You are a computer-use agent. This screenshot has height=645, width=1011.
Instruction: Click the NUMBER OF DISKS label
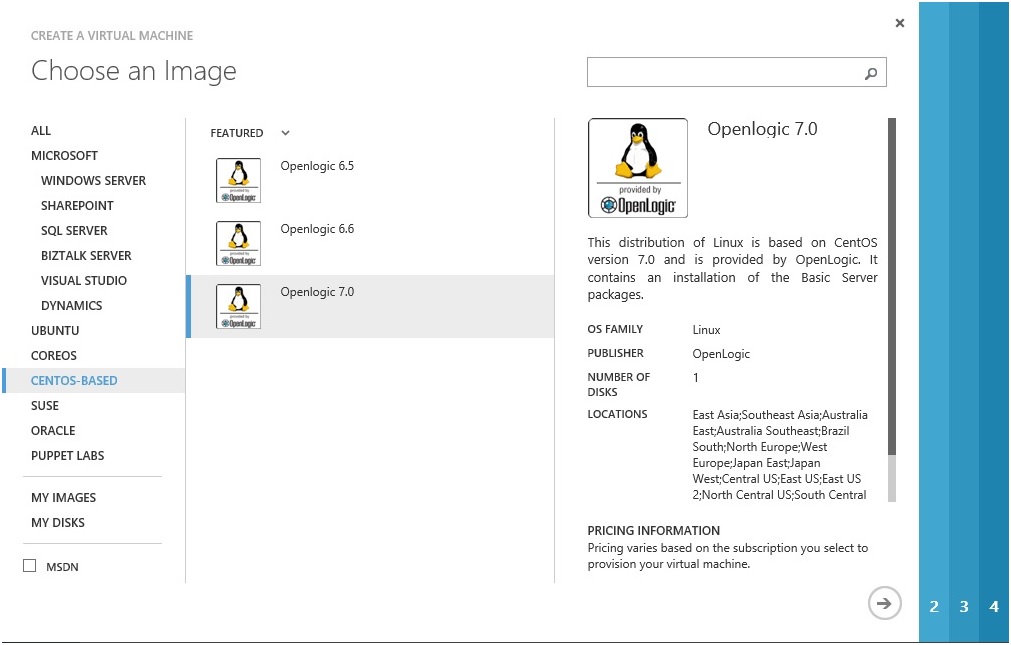(618, 384)
